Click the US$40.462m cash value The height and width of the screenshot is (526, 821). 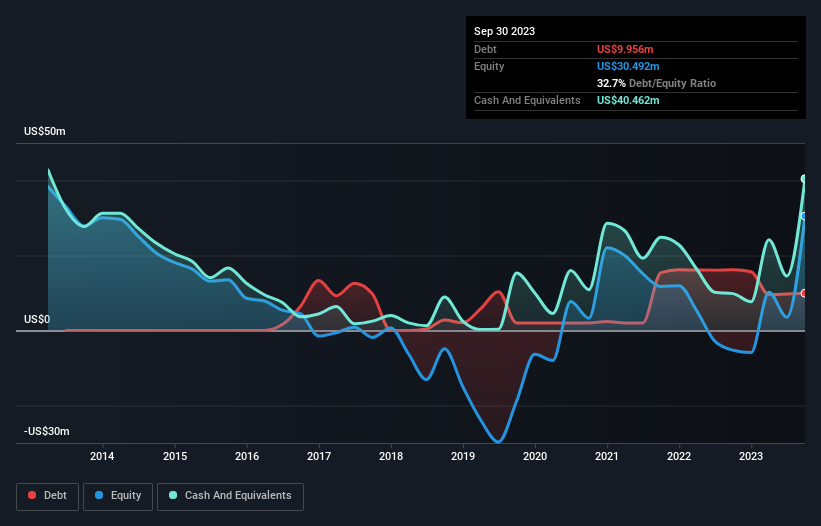coord(628,100)
